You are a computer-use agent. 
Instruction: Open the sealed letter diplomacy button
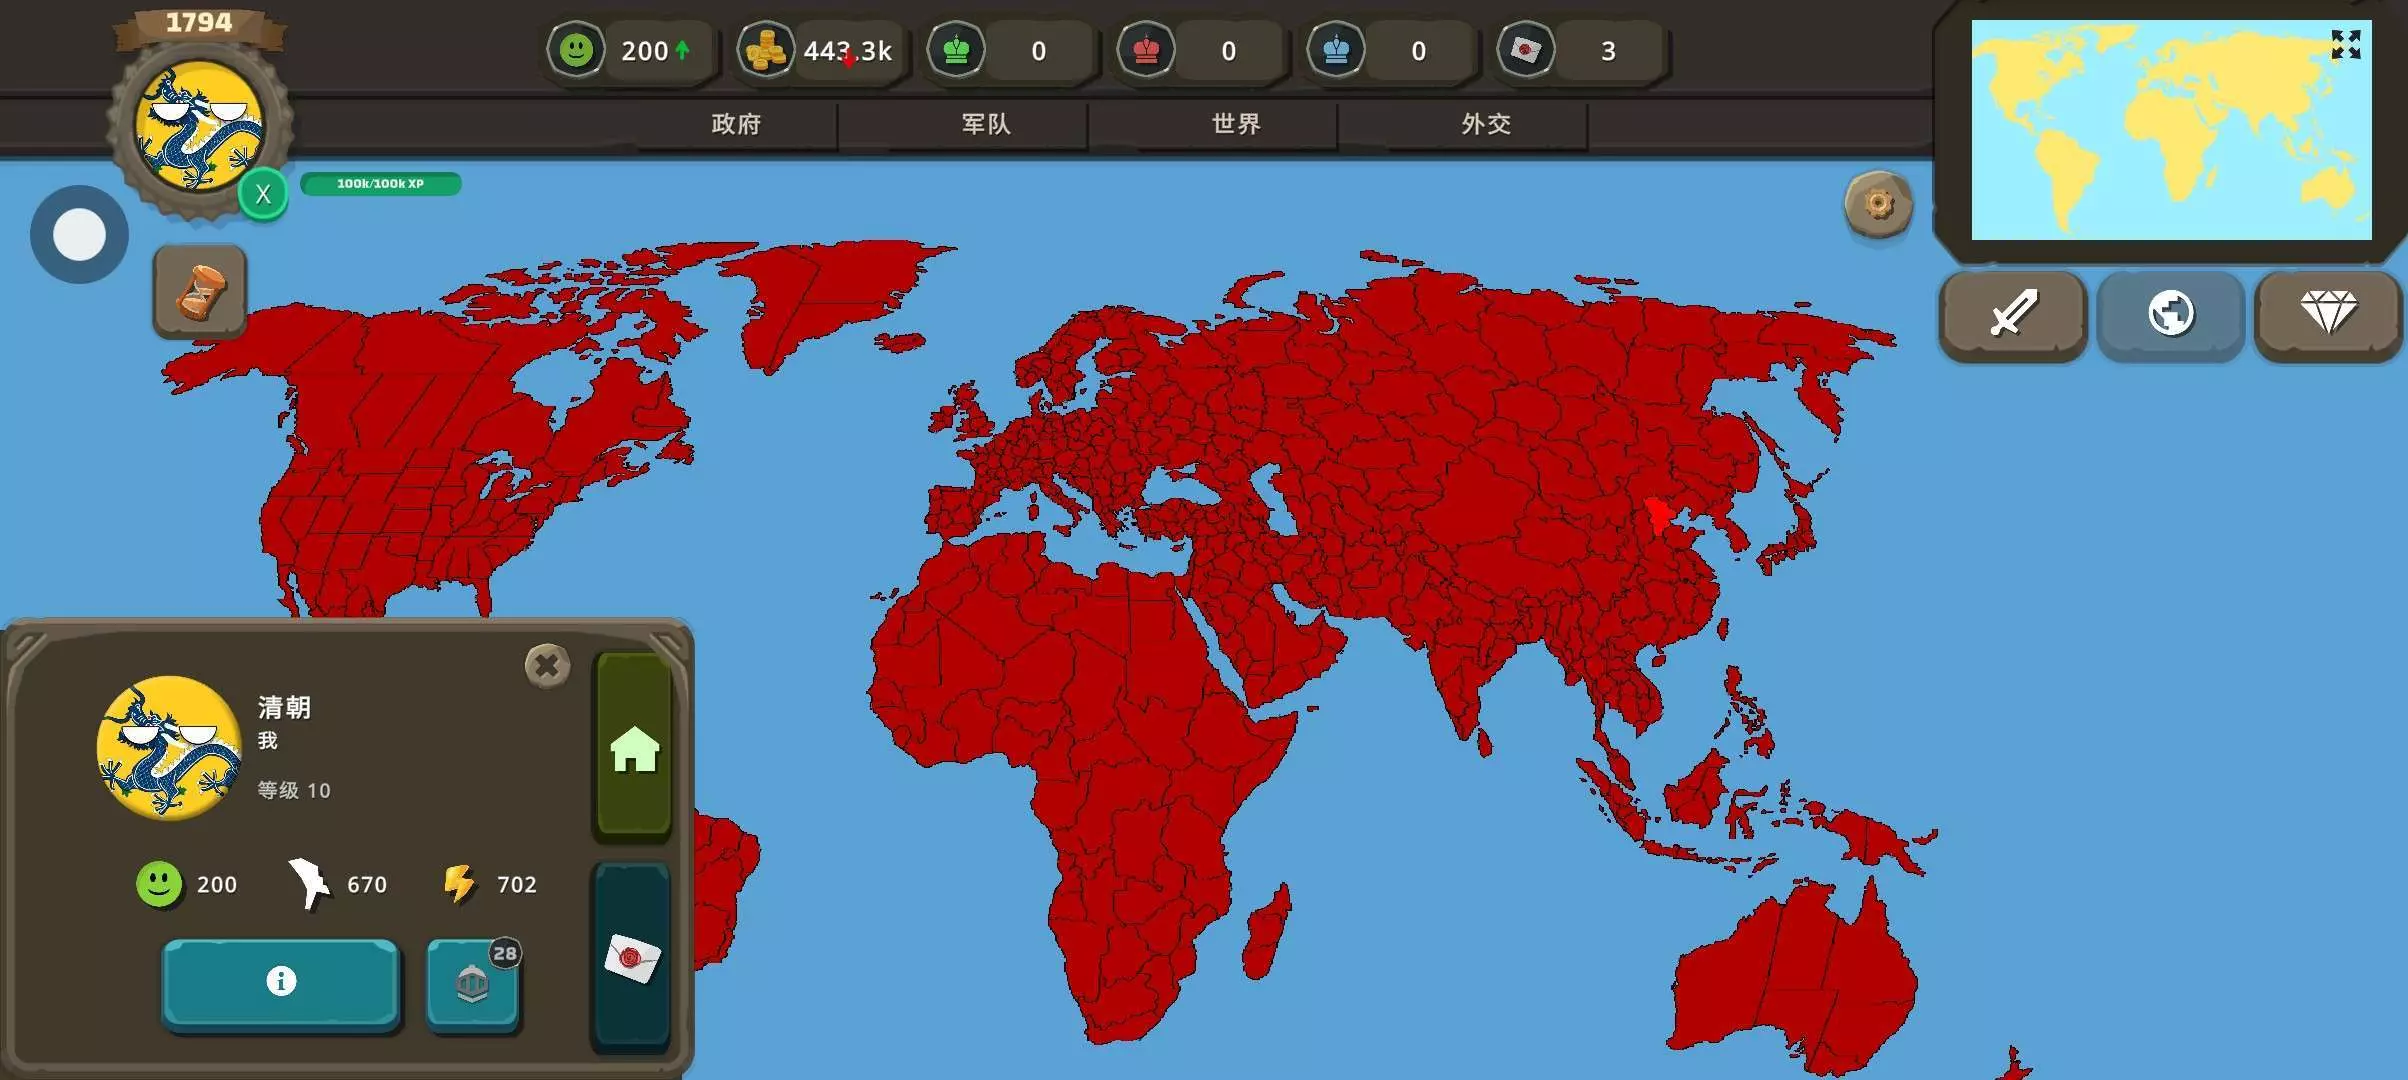pyautogui.click(x=632, y=958)
